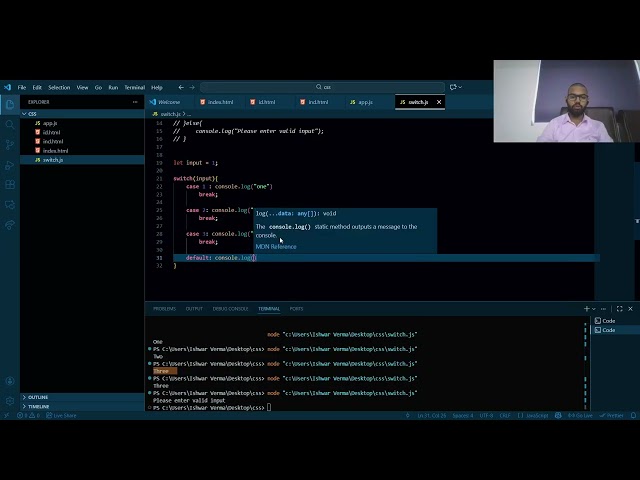The image size is (640, 480).
Task: Open notifications bell in status bar
Action: pyautogui.click(x=633, y=416)
